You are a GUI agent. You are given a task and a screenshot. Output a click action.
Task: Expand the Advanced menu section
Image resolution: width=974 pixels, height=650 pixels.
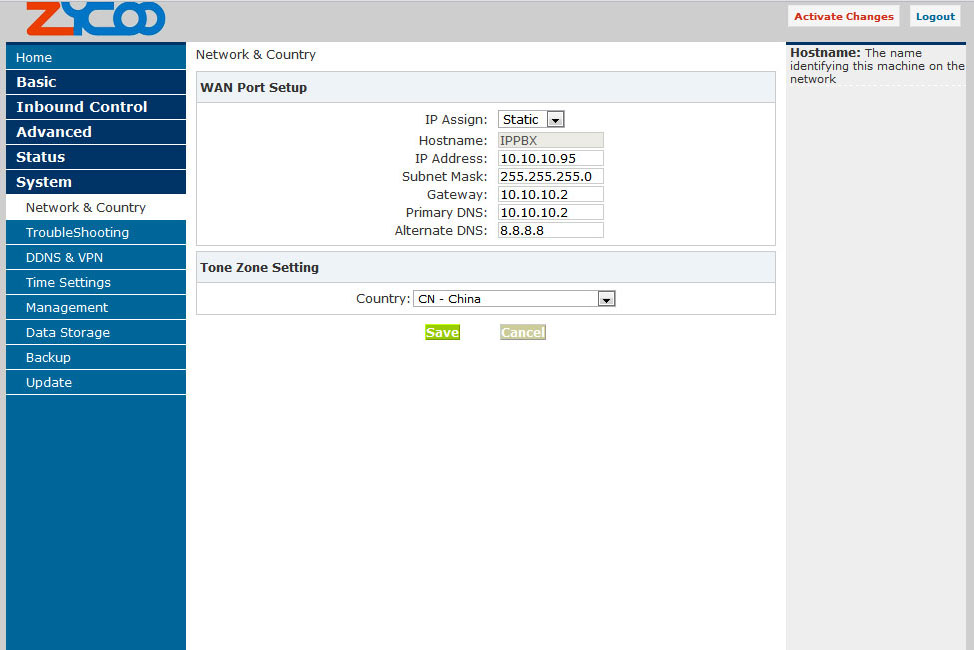pyautogui.click(x=95, y=132)
